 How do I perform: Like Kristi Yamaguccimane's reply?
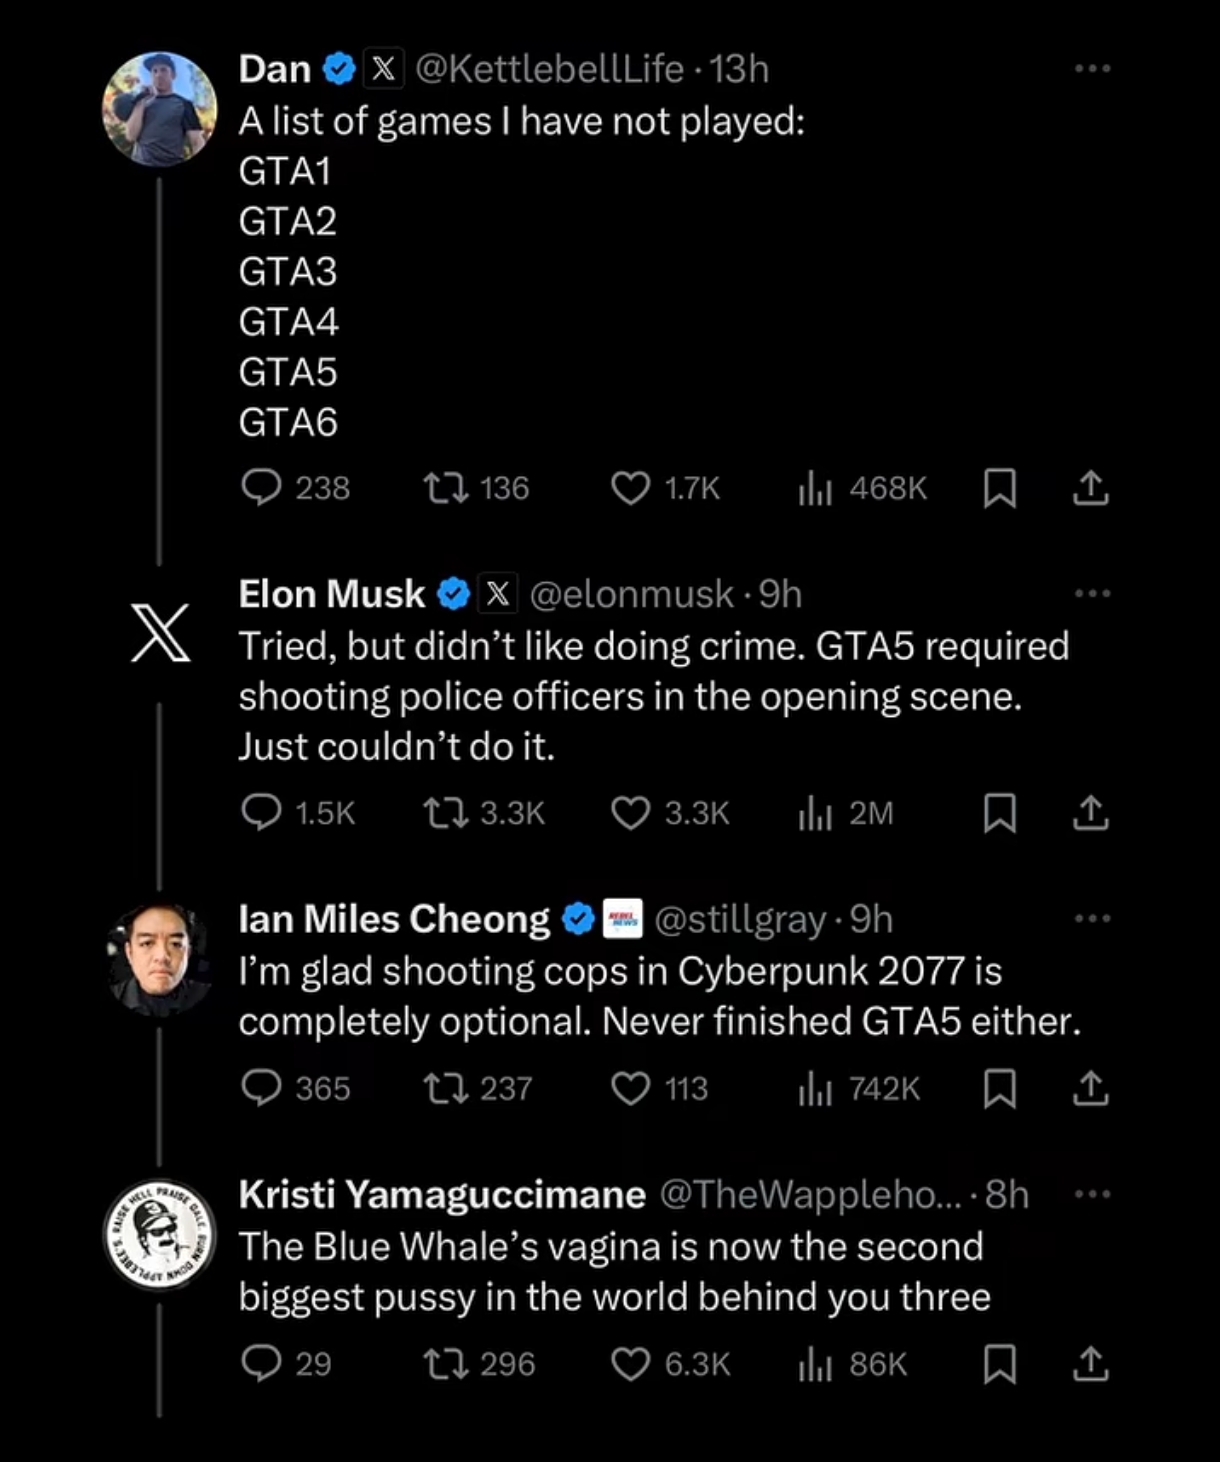coord(630,1364)
